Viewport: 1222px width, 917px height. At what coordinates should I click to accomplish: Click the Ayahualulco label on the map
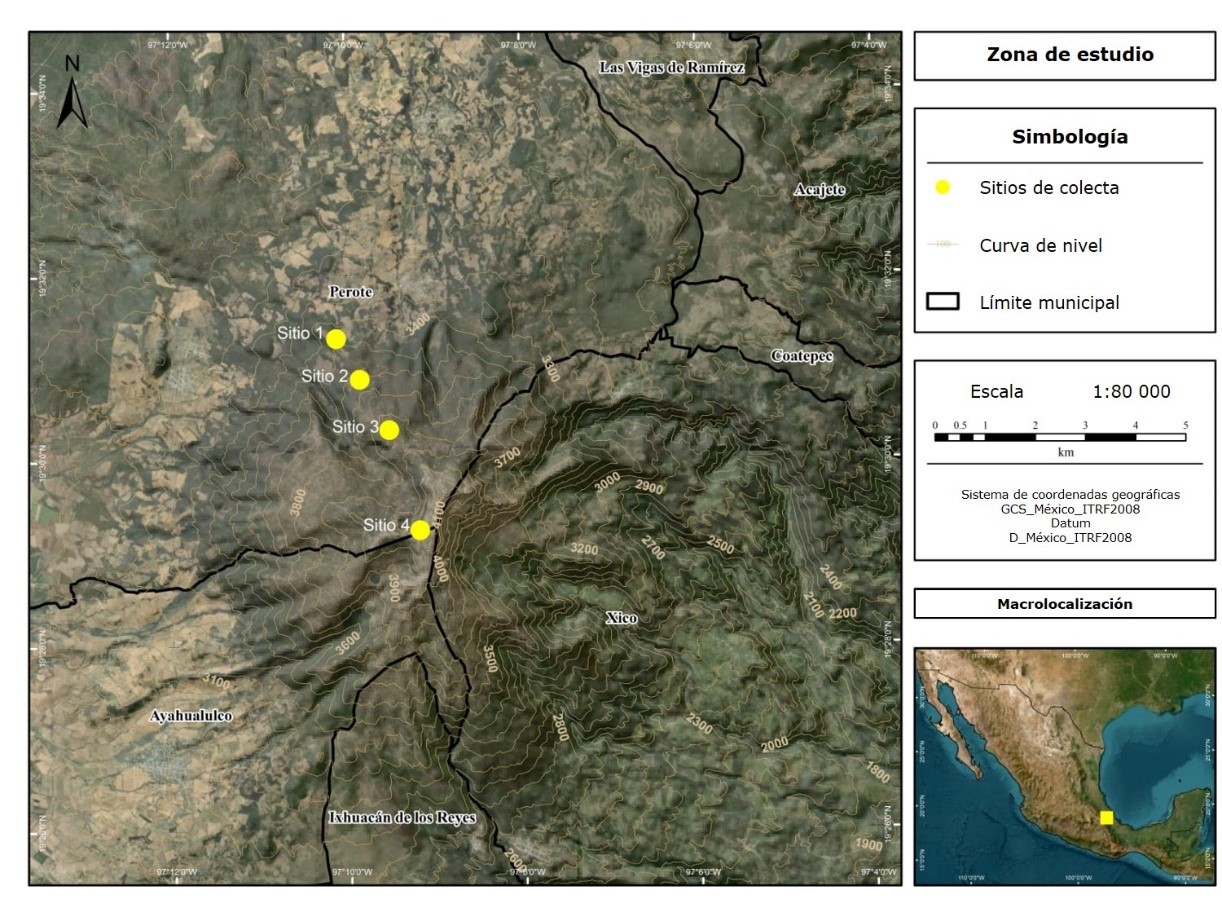pyautogui.click(x=190, y=716)
